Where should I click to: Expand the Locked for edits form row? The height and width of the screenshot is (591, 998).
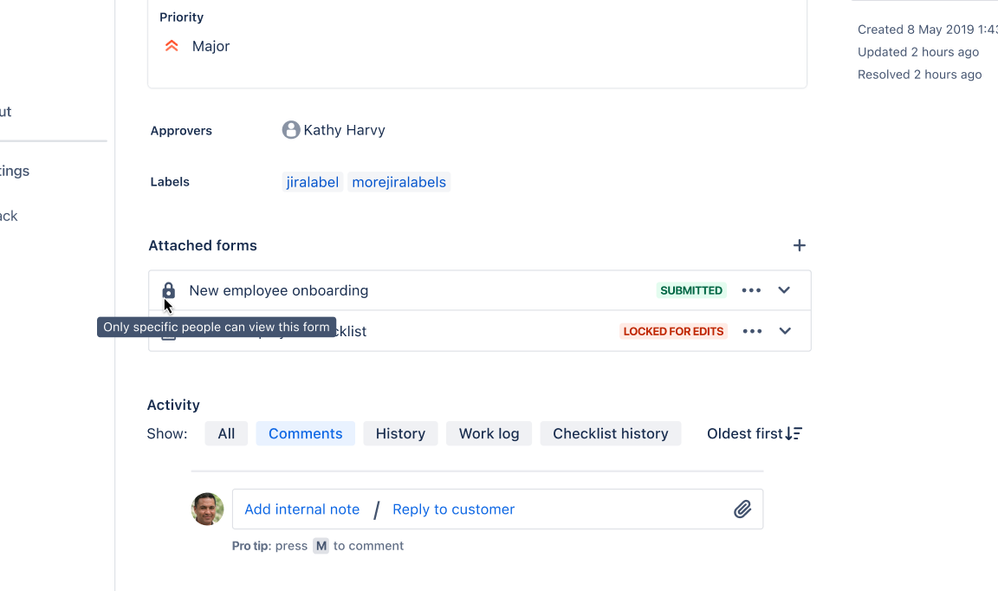coord(785,331)
